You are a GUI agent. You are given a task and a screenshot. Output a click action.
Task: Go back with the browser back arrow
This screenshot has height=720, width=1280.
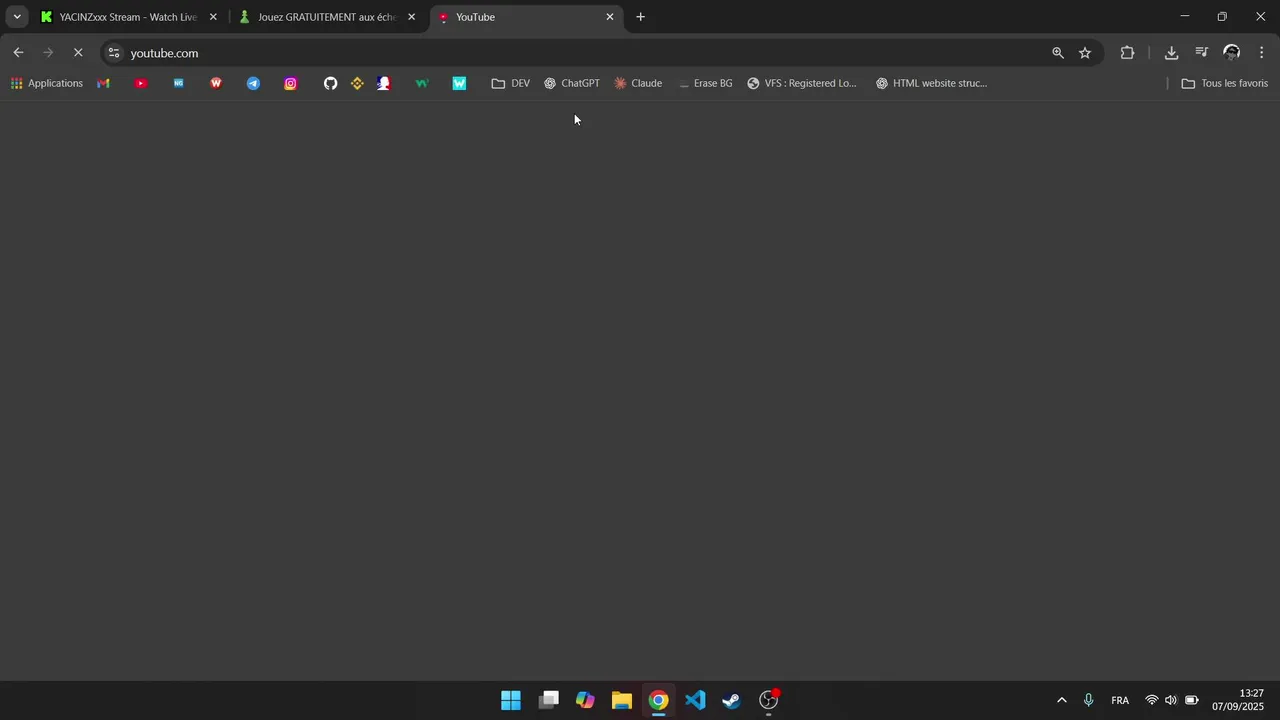[x=18, y=53]
